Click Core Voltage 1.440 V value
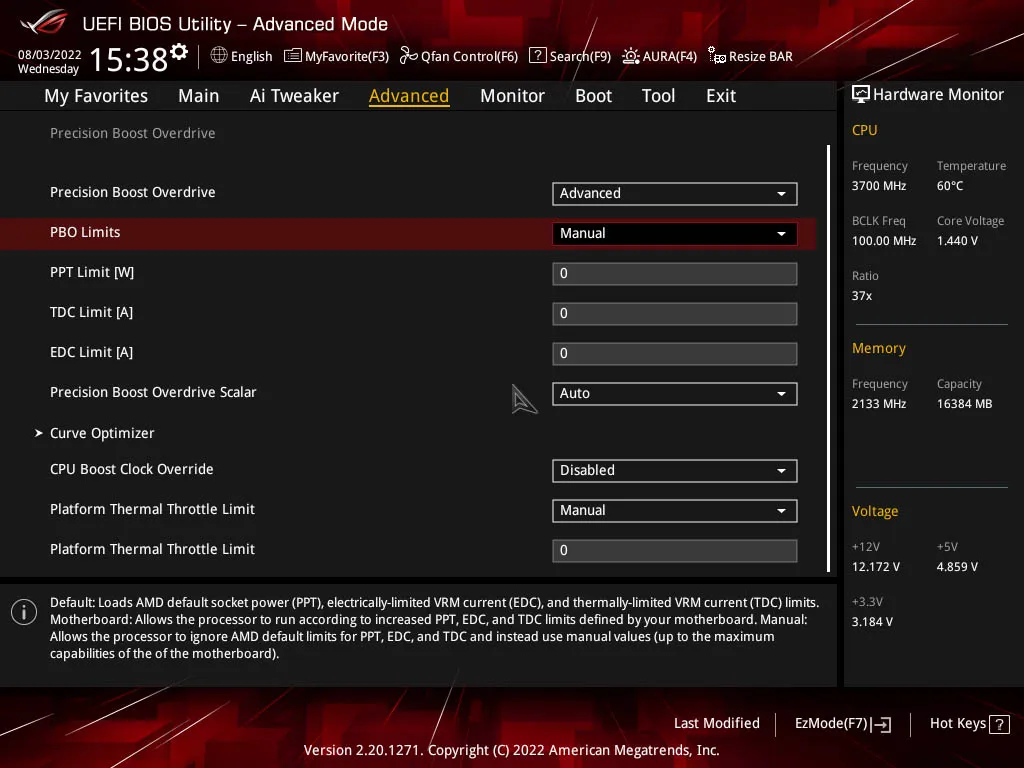1024x768 pixels. [x=957, y=241]
